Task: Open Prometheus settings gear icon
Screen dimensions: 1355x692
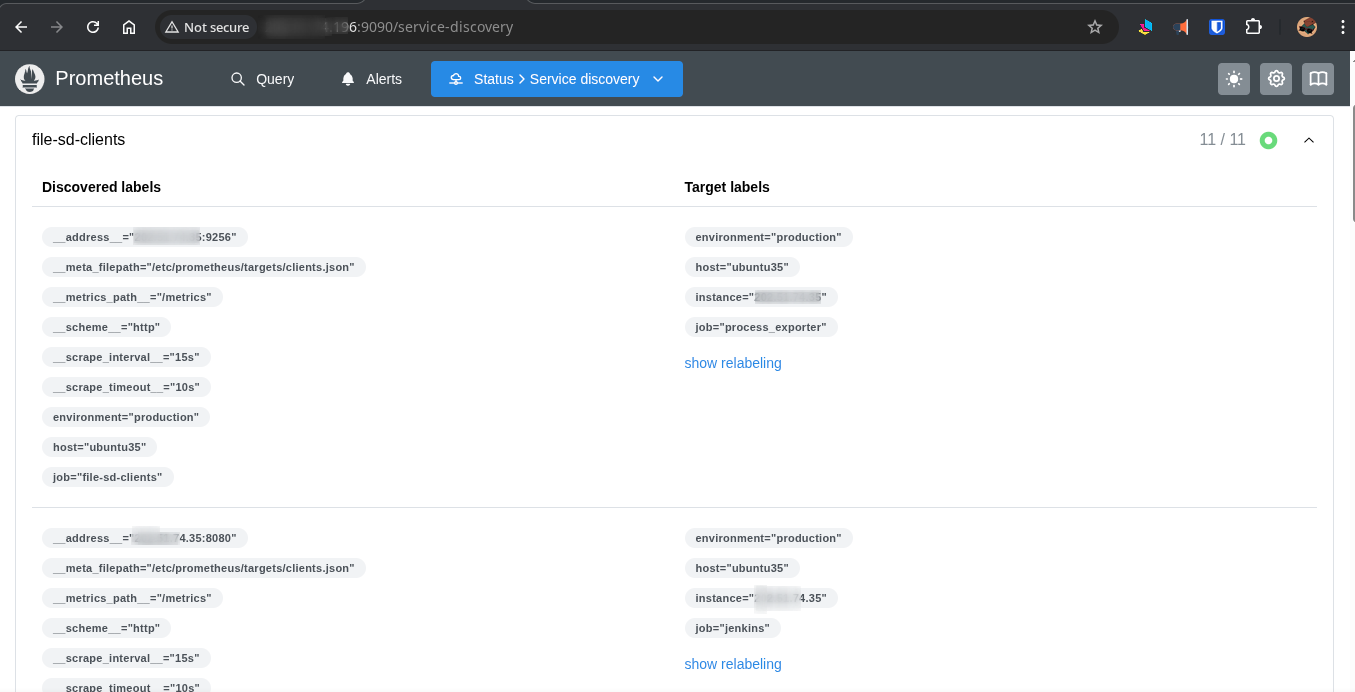Action: point(1276,78)
